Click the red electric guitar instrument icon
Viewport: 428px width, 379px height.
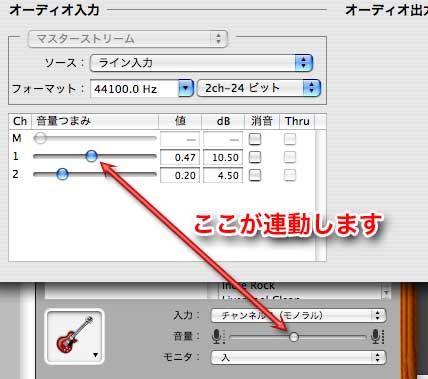click(74, 336)
